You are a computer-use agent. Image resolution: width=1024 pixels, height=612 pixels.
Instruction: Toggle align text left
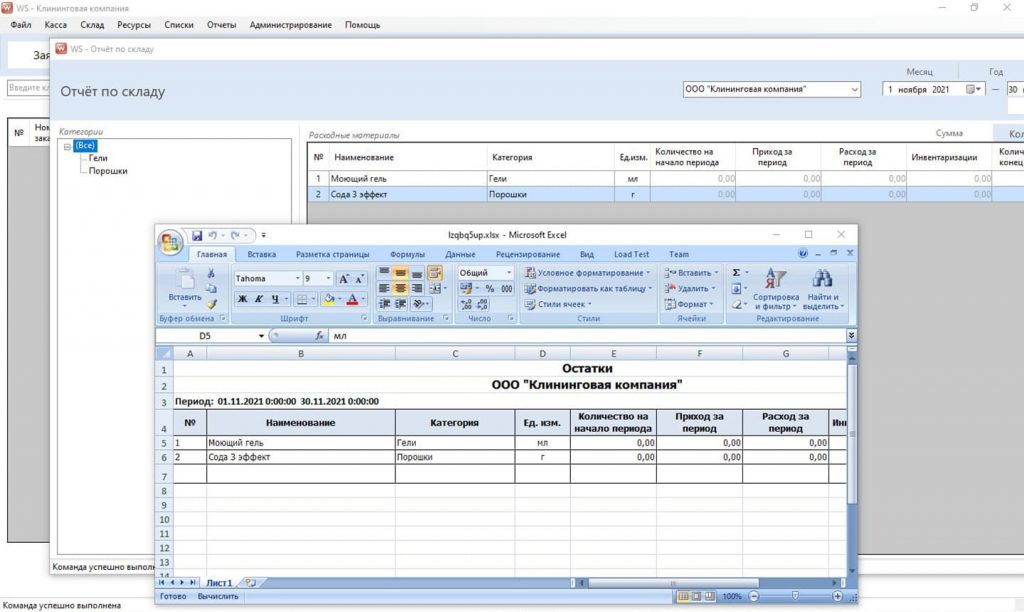(385, 288)
